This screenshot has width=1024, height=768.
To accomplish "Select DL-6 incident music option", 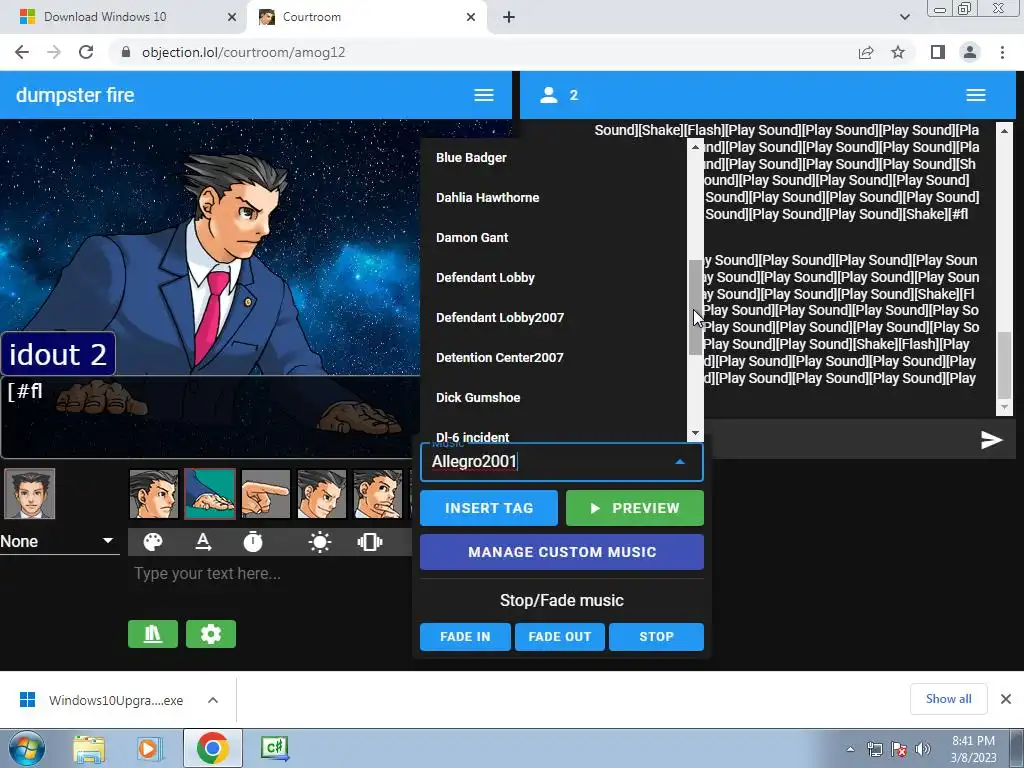I will point(554,432).
